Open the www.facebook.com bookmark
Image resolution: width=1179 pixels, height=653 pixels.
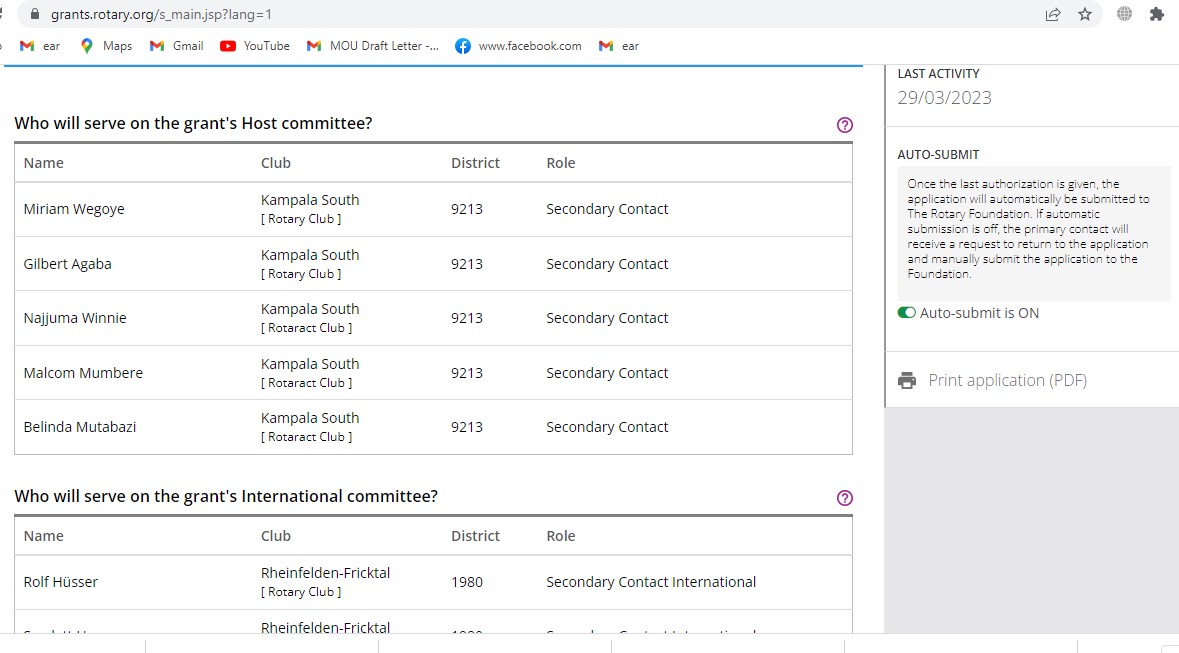[518, 46]
